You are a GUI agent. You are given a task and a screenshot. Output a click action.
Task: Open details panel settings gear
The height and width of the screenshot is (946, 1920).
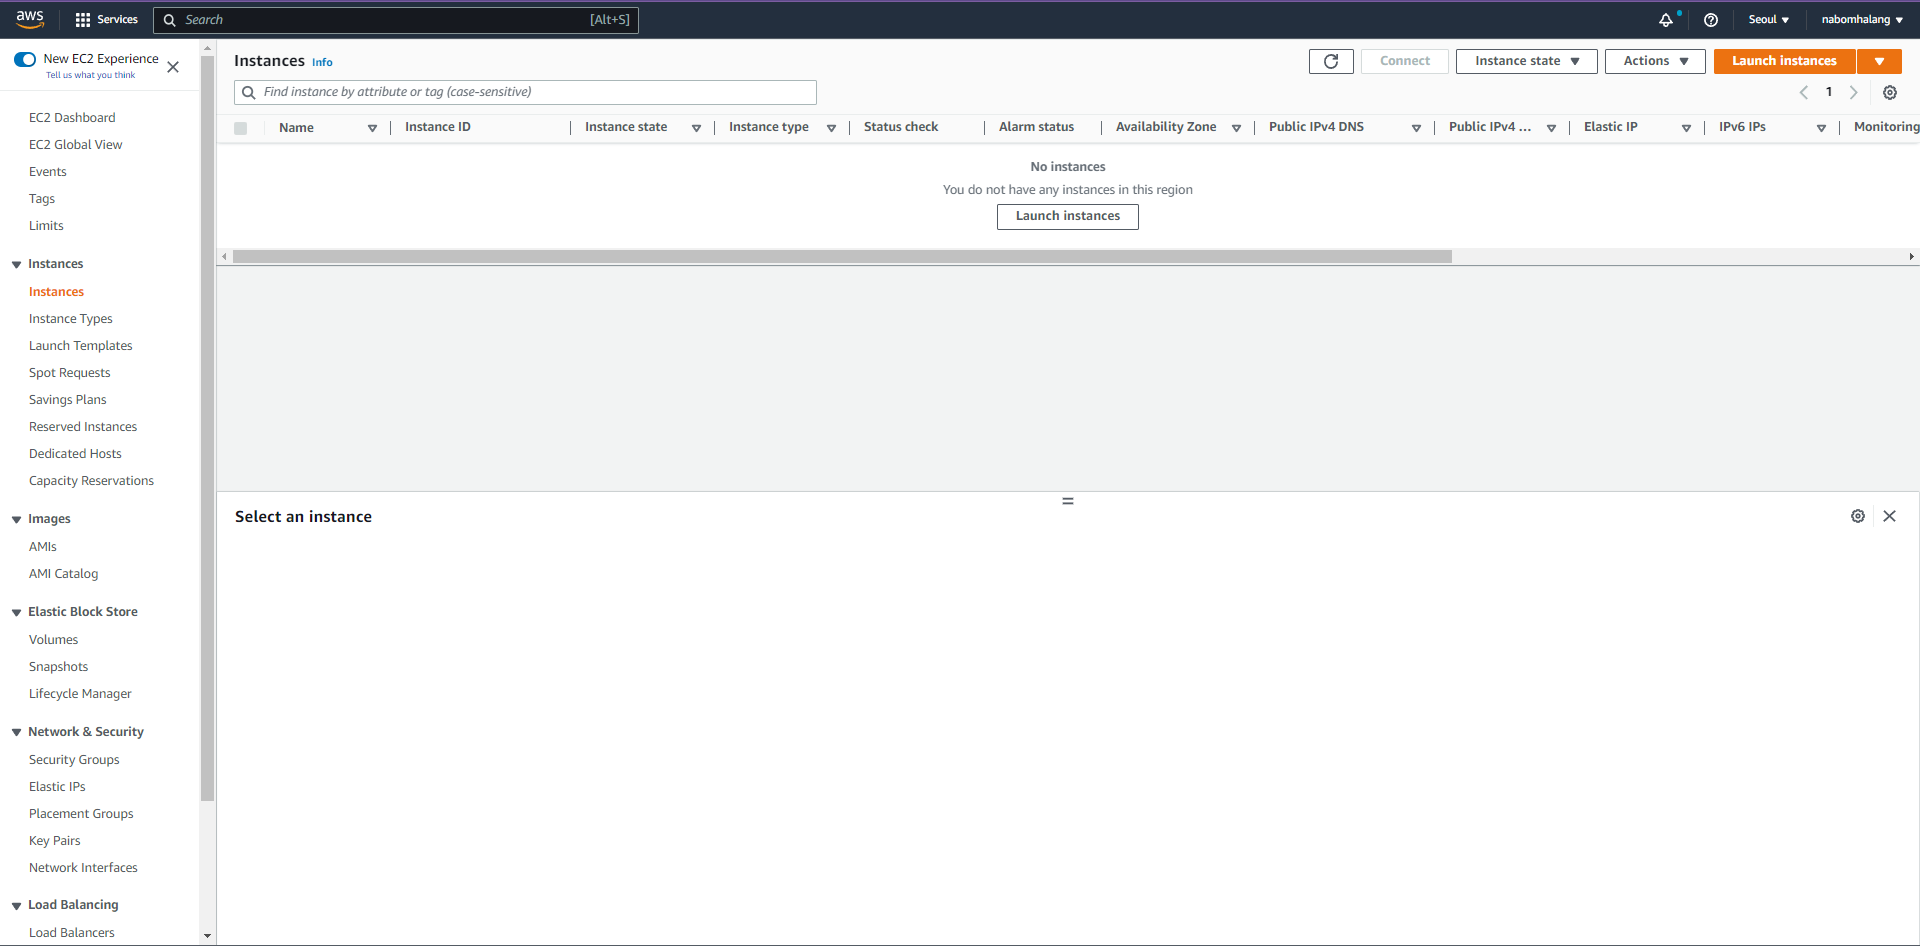[x=1858, y=516]
